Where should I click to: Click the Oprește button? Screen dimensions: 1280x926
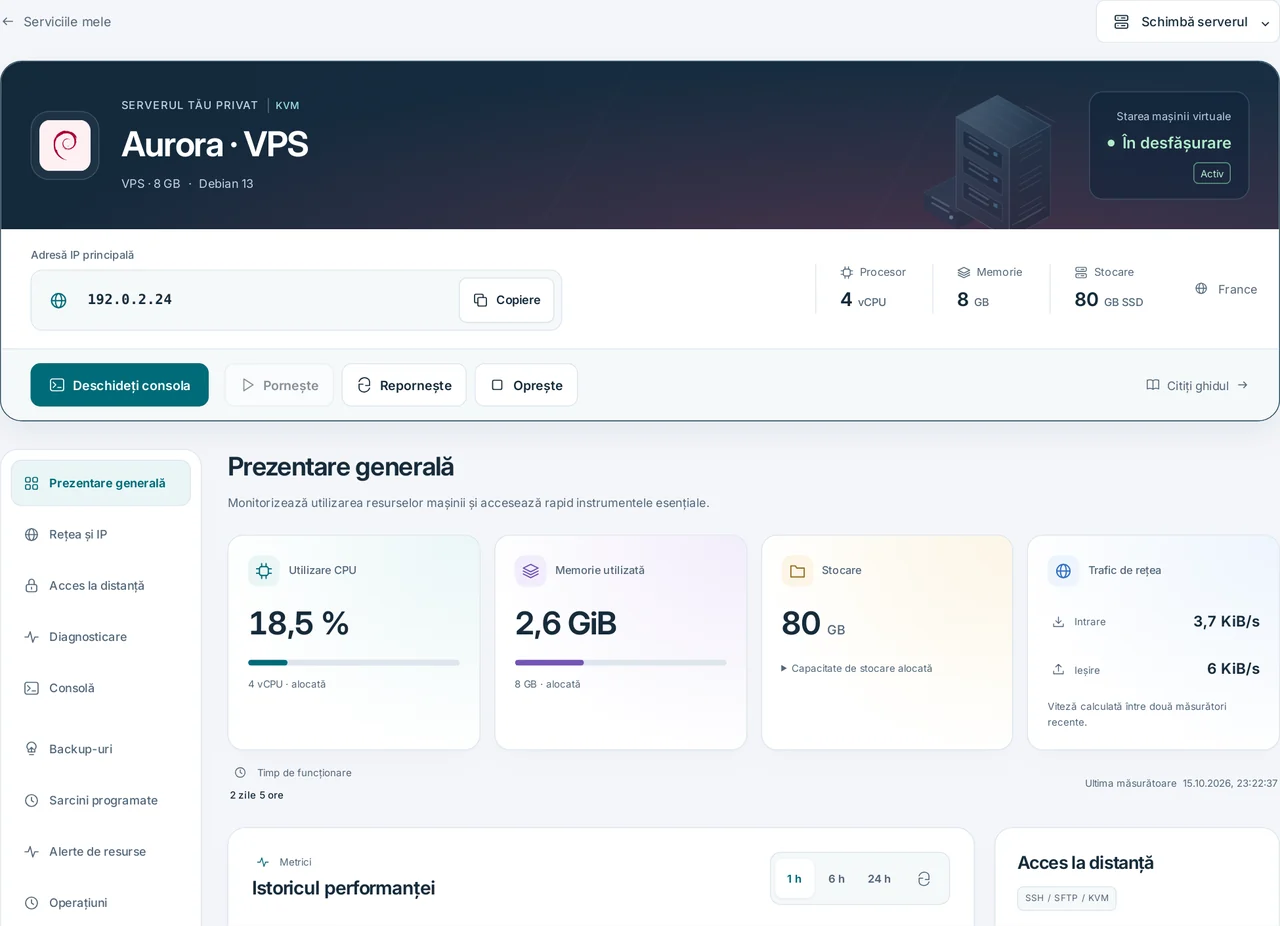click(x=526, y=385)
